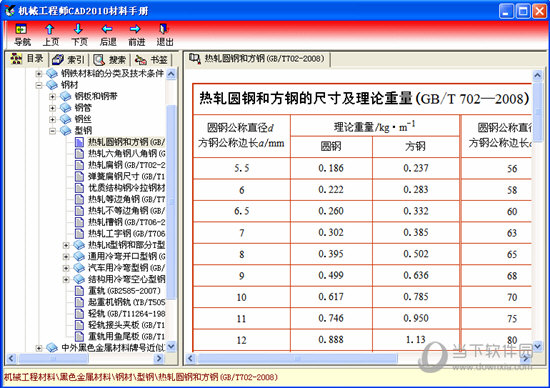
Task: Click page icon of 优质结构钢冷拉钢材
Action: tap(80, 188)
